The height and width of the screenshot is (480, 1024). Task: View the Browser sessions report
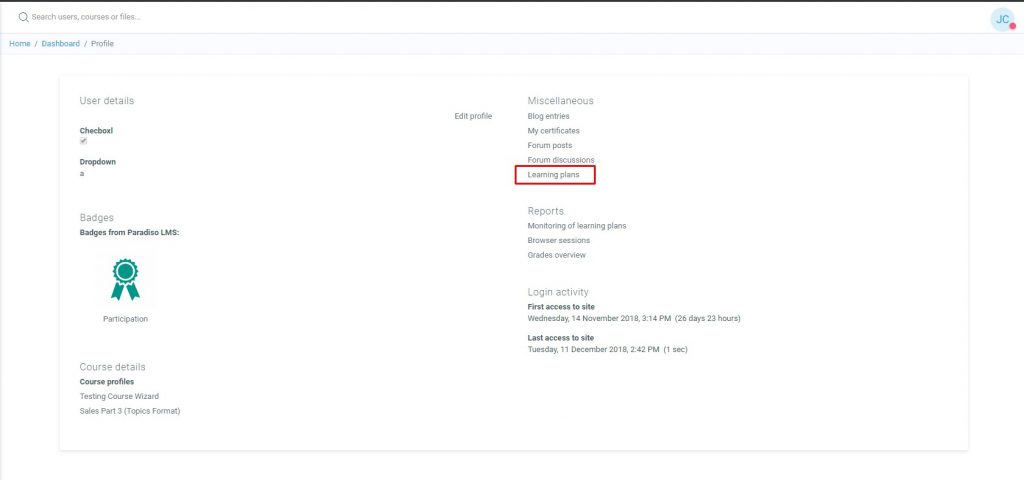pyautogui.click(x=558, y=241)
